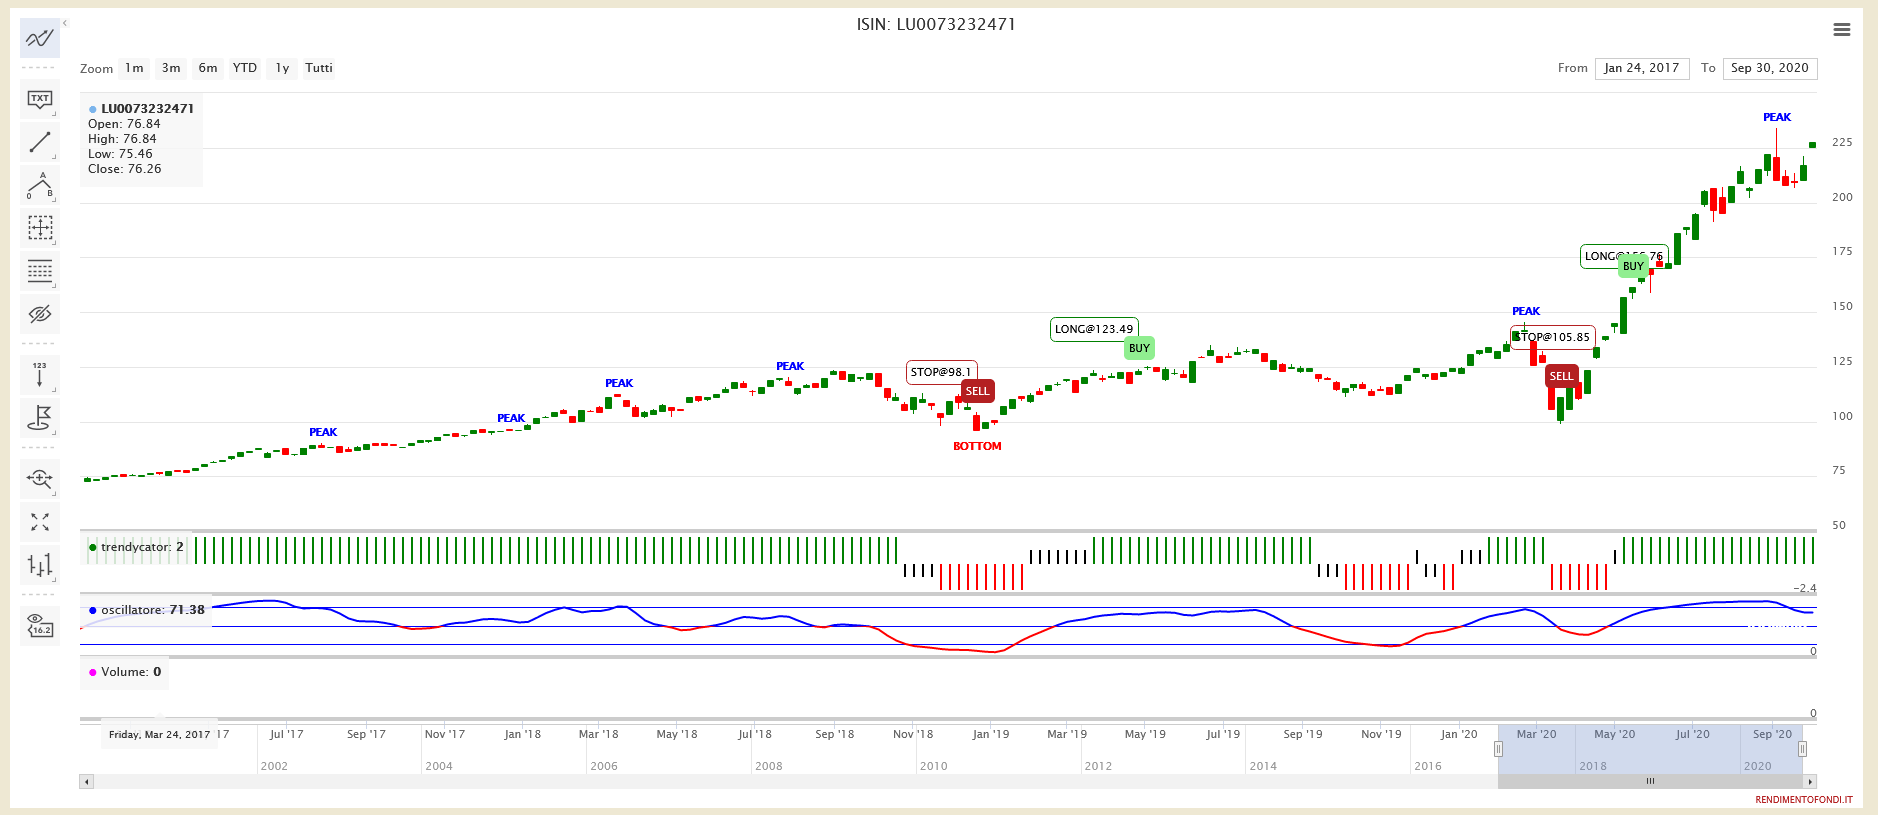
Task: Select the line segment drawing tool
Action: [39, 142]
